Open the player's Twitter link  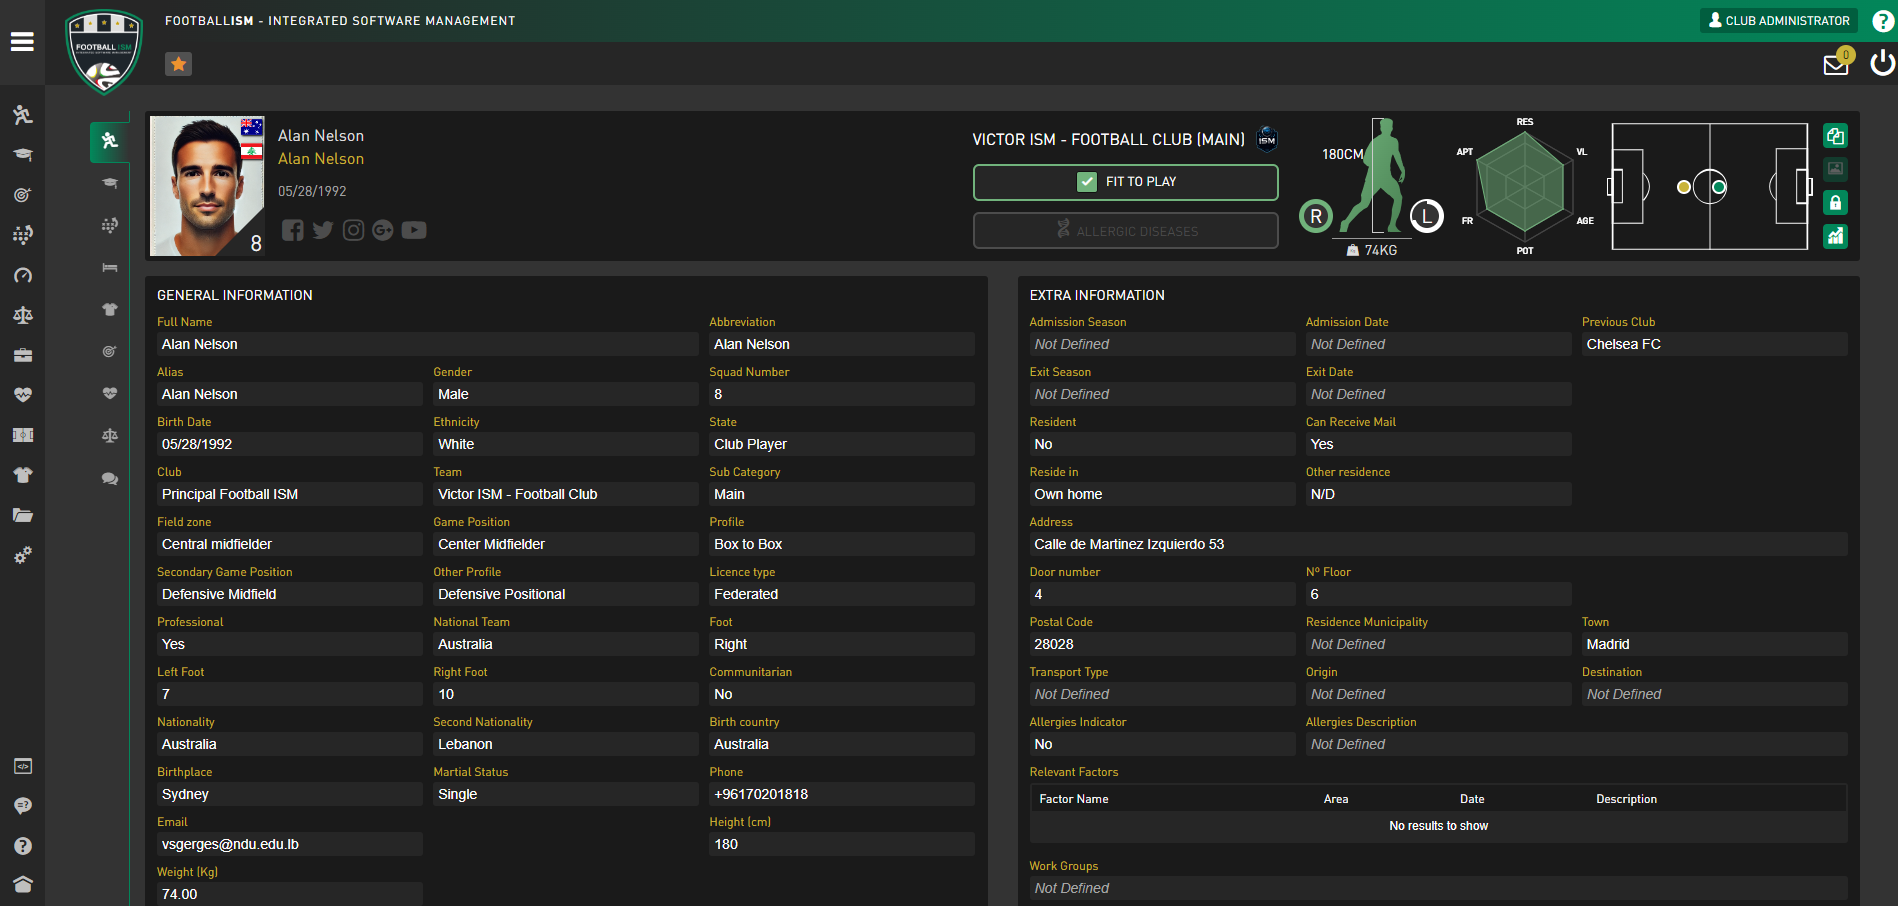(322, 230)
